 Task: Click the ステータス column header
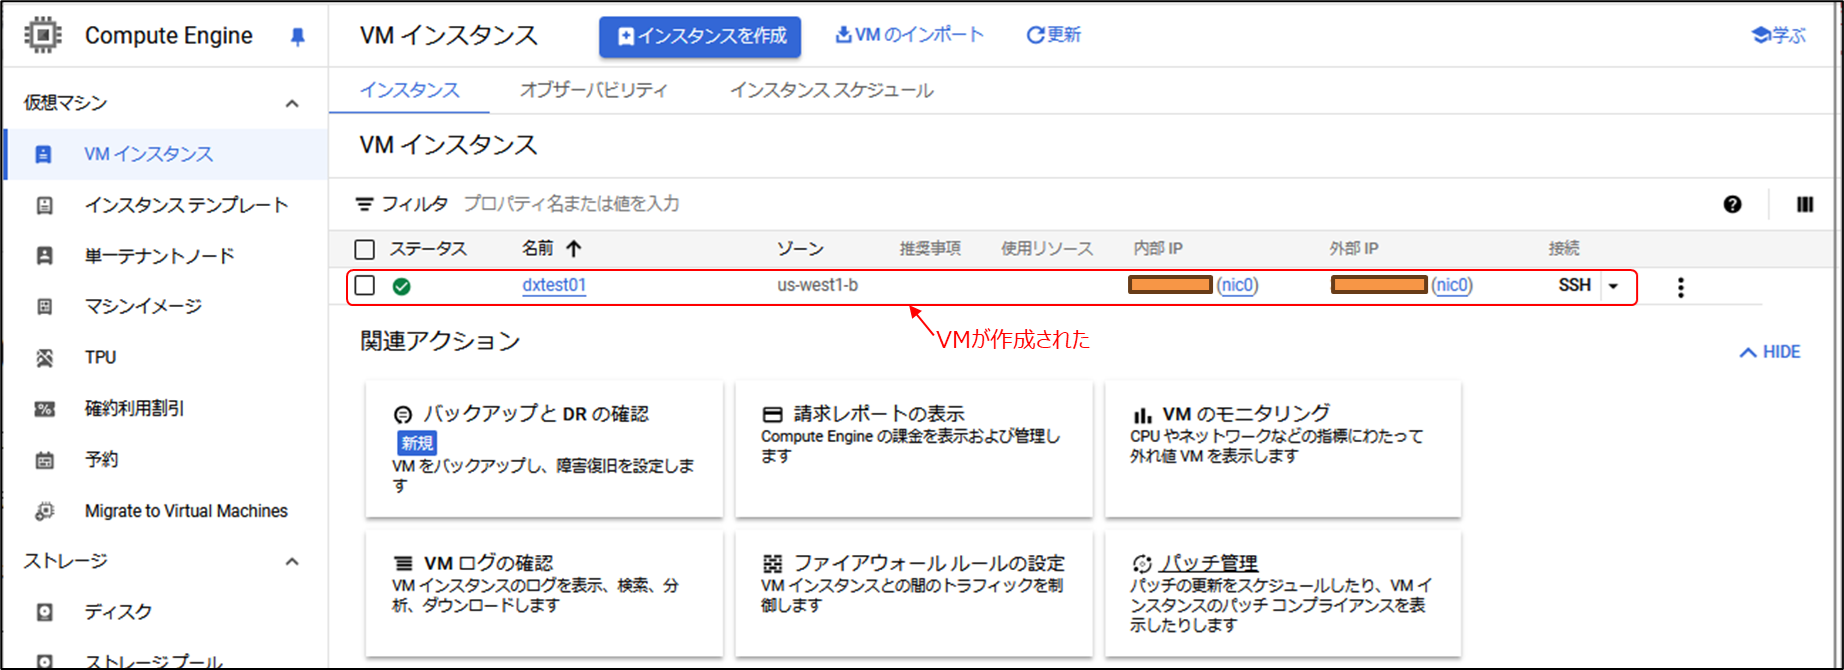click(428, 248)
